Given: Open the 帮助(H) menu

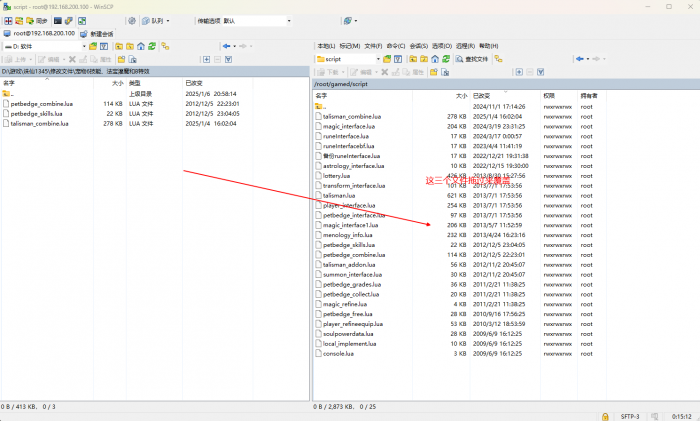Looking at the screenshot, I should (488, 46).
